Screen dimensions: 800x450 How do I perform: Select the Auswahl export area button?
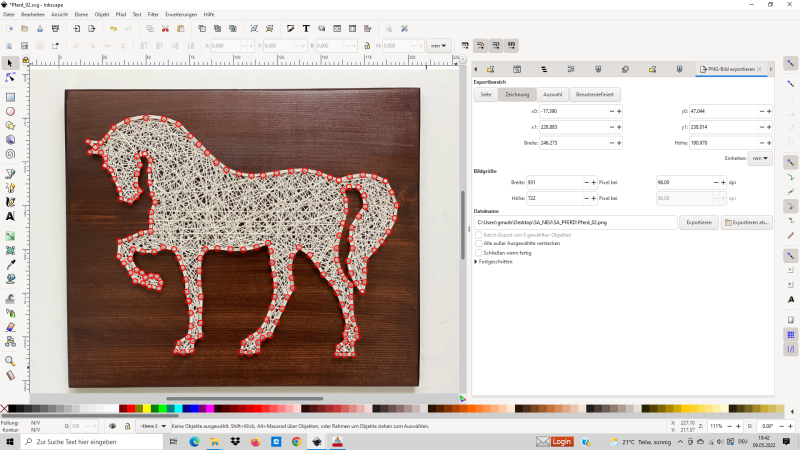click(x=552, y=94)
